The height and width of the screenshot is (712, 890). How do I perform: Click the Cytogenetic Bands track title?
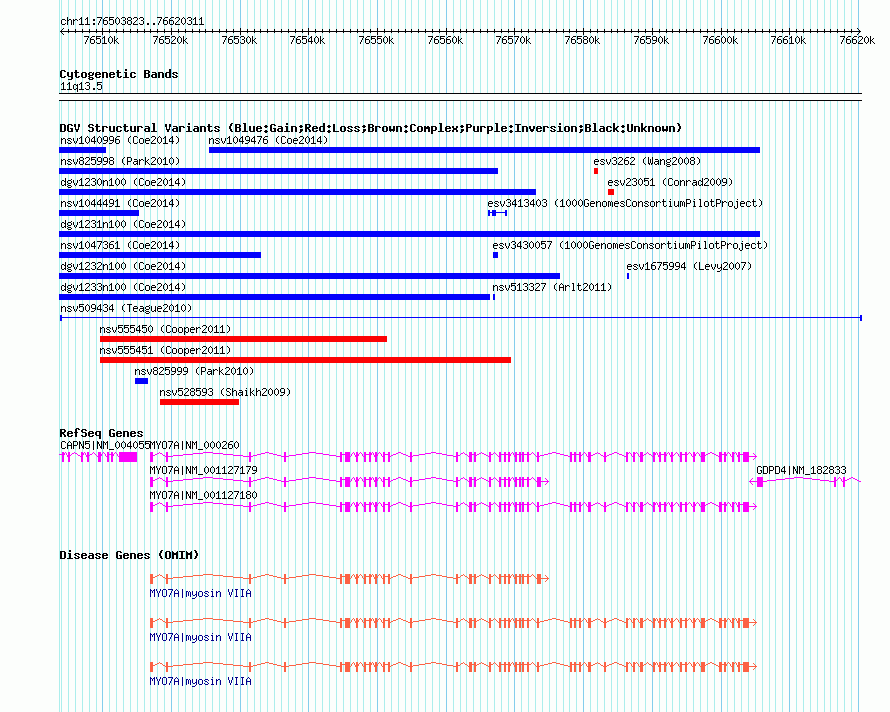(x=119, y=74)
